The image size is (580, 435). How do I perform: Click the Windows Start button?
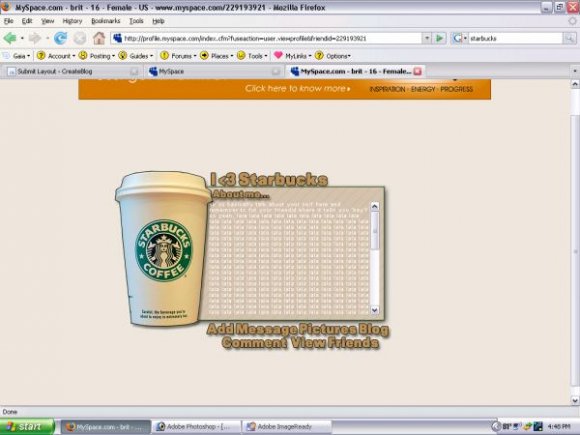point(27,426)
